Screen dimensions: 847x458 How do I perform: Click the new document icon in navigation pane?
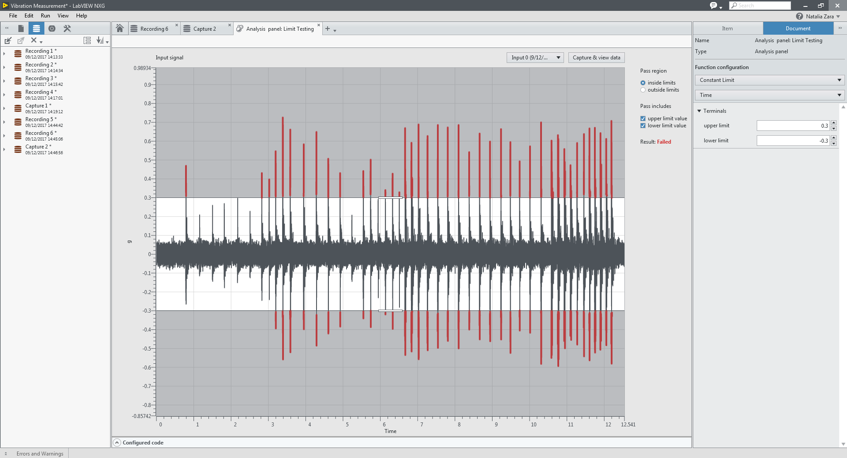pos(21,29)
